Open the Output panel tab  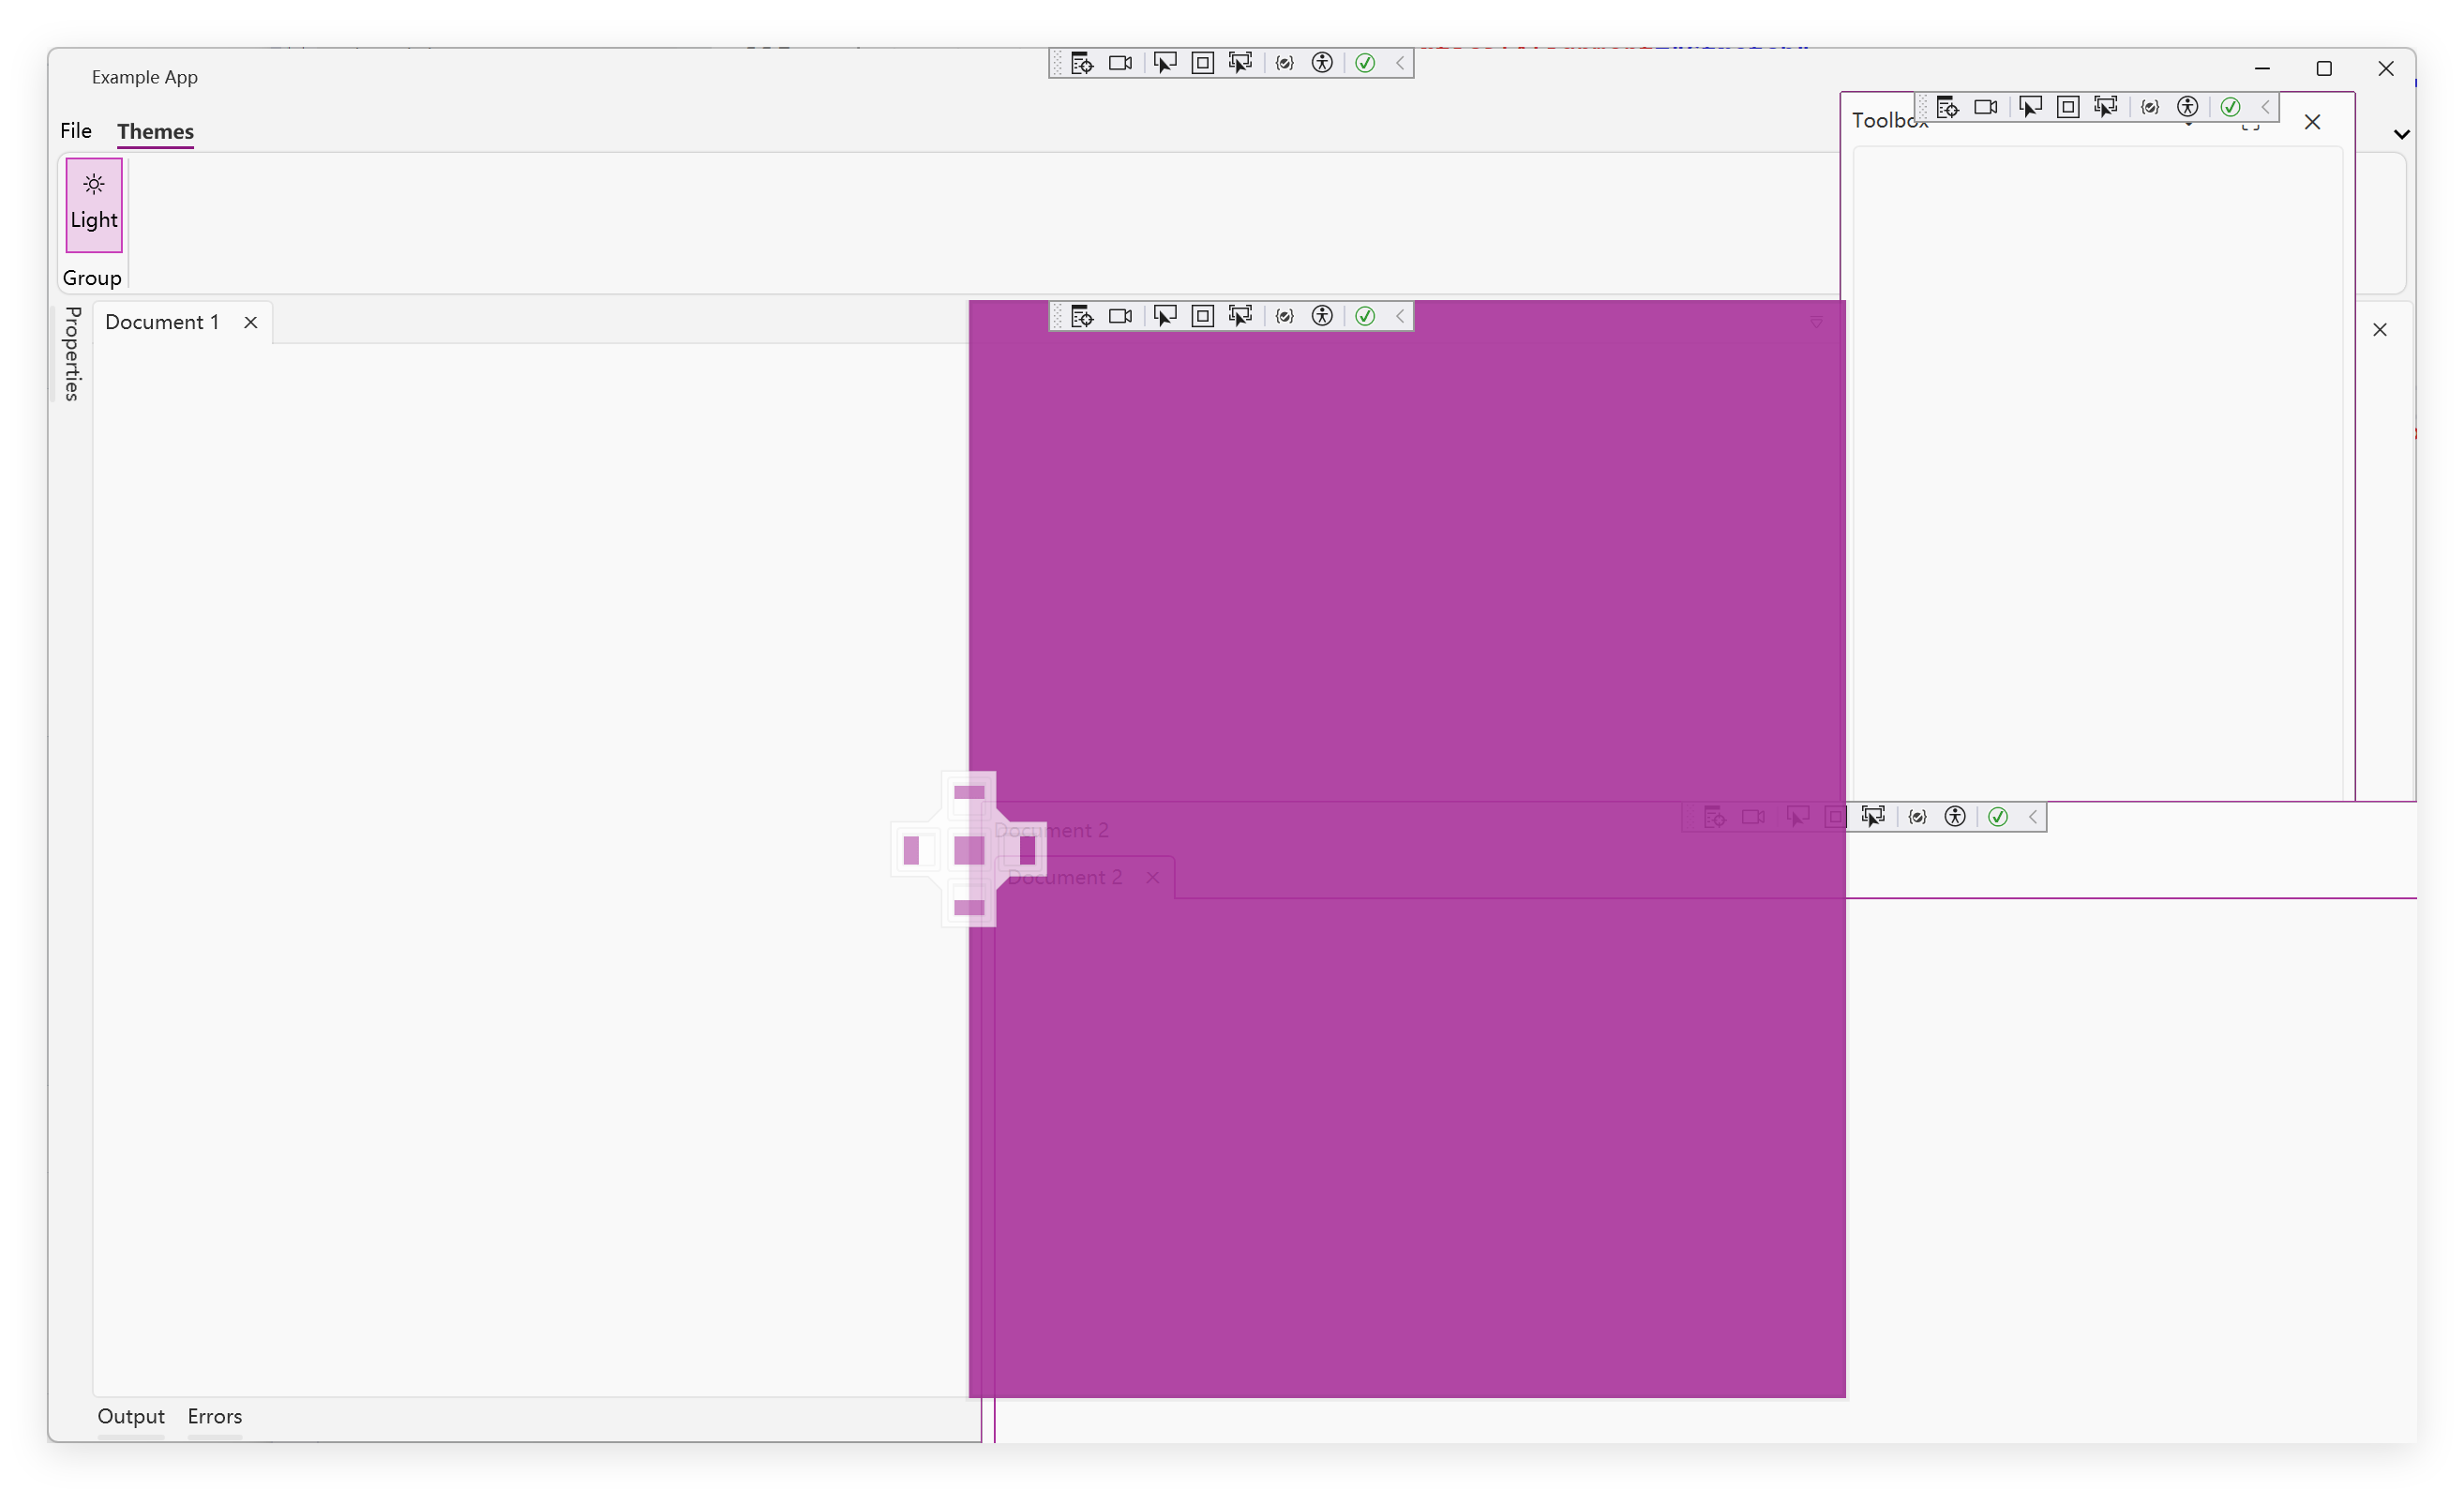click(x=131, y=1416)
